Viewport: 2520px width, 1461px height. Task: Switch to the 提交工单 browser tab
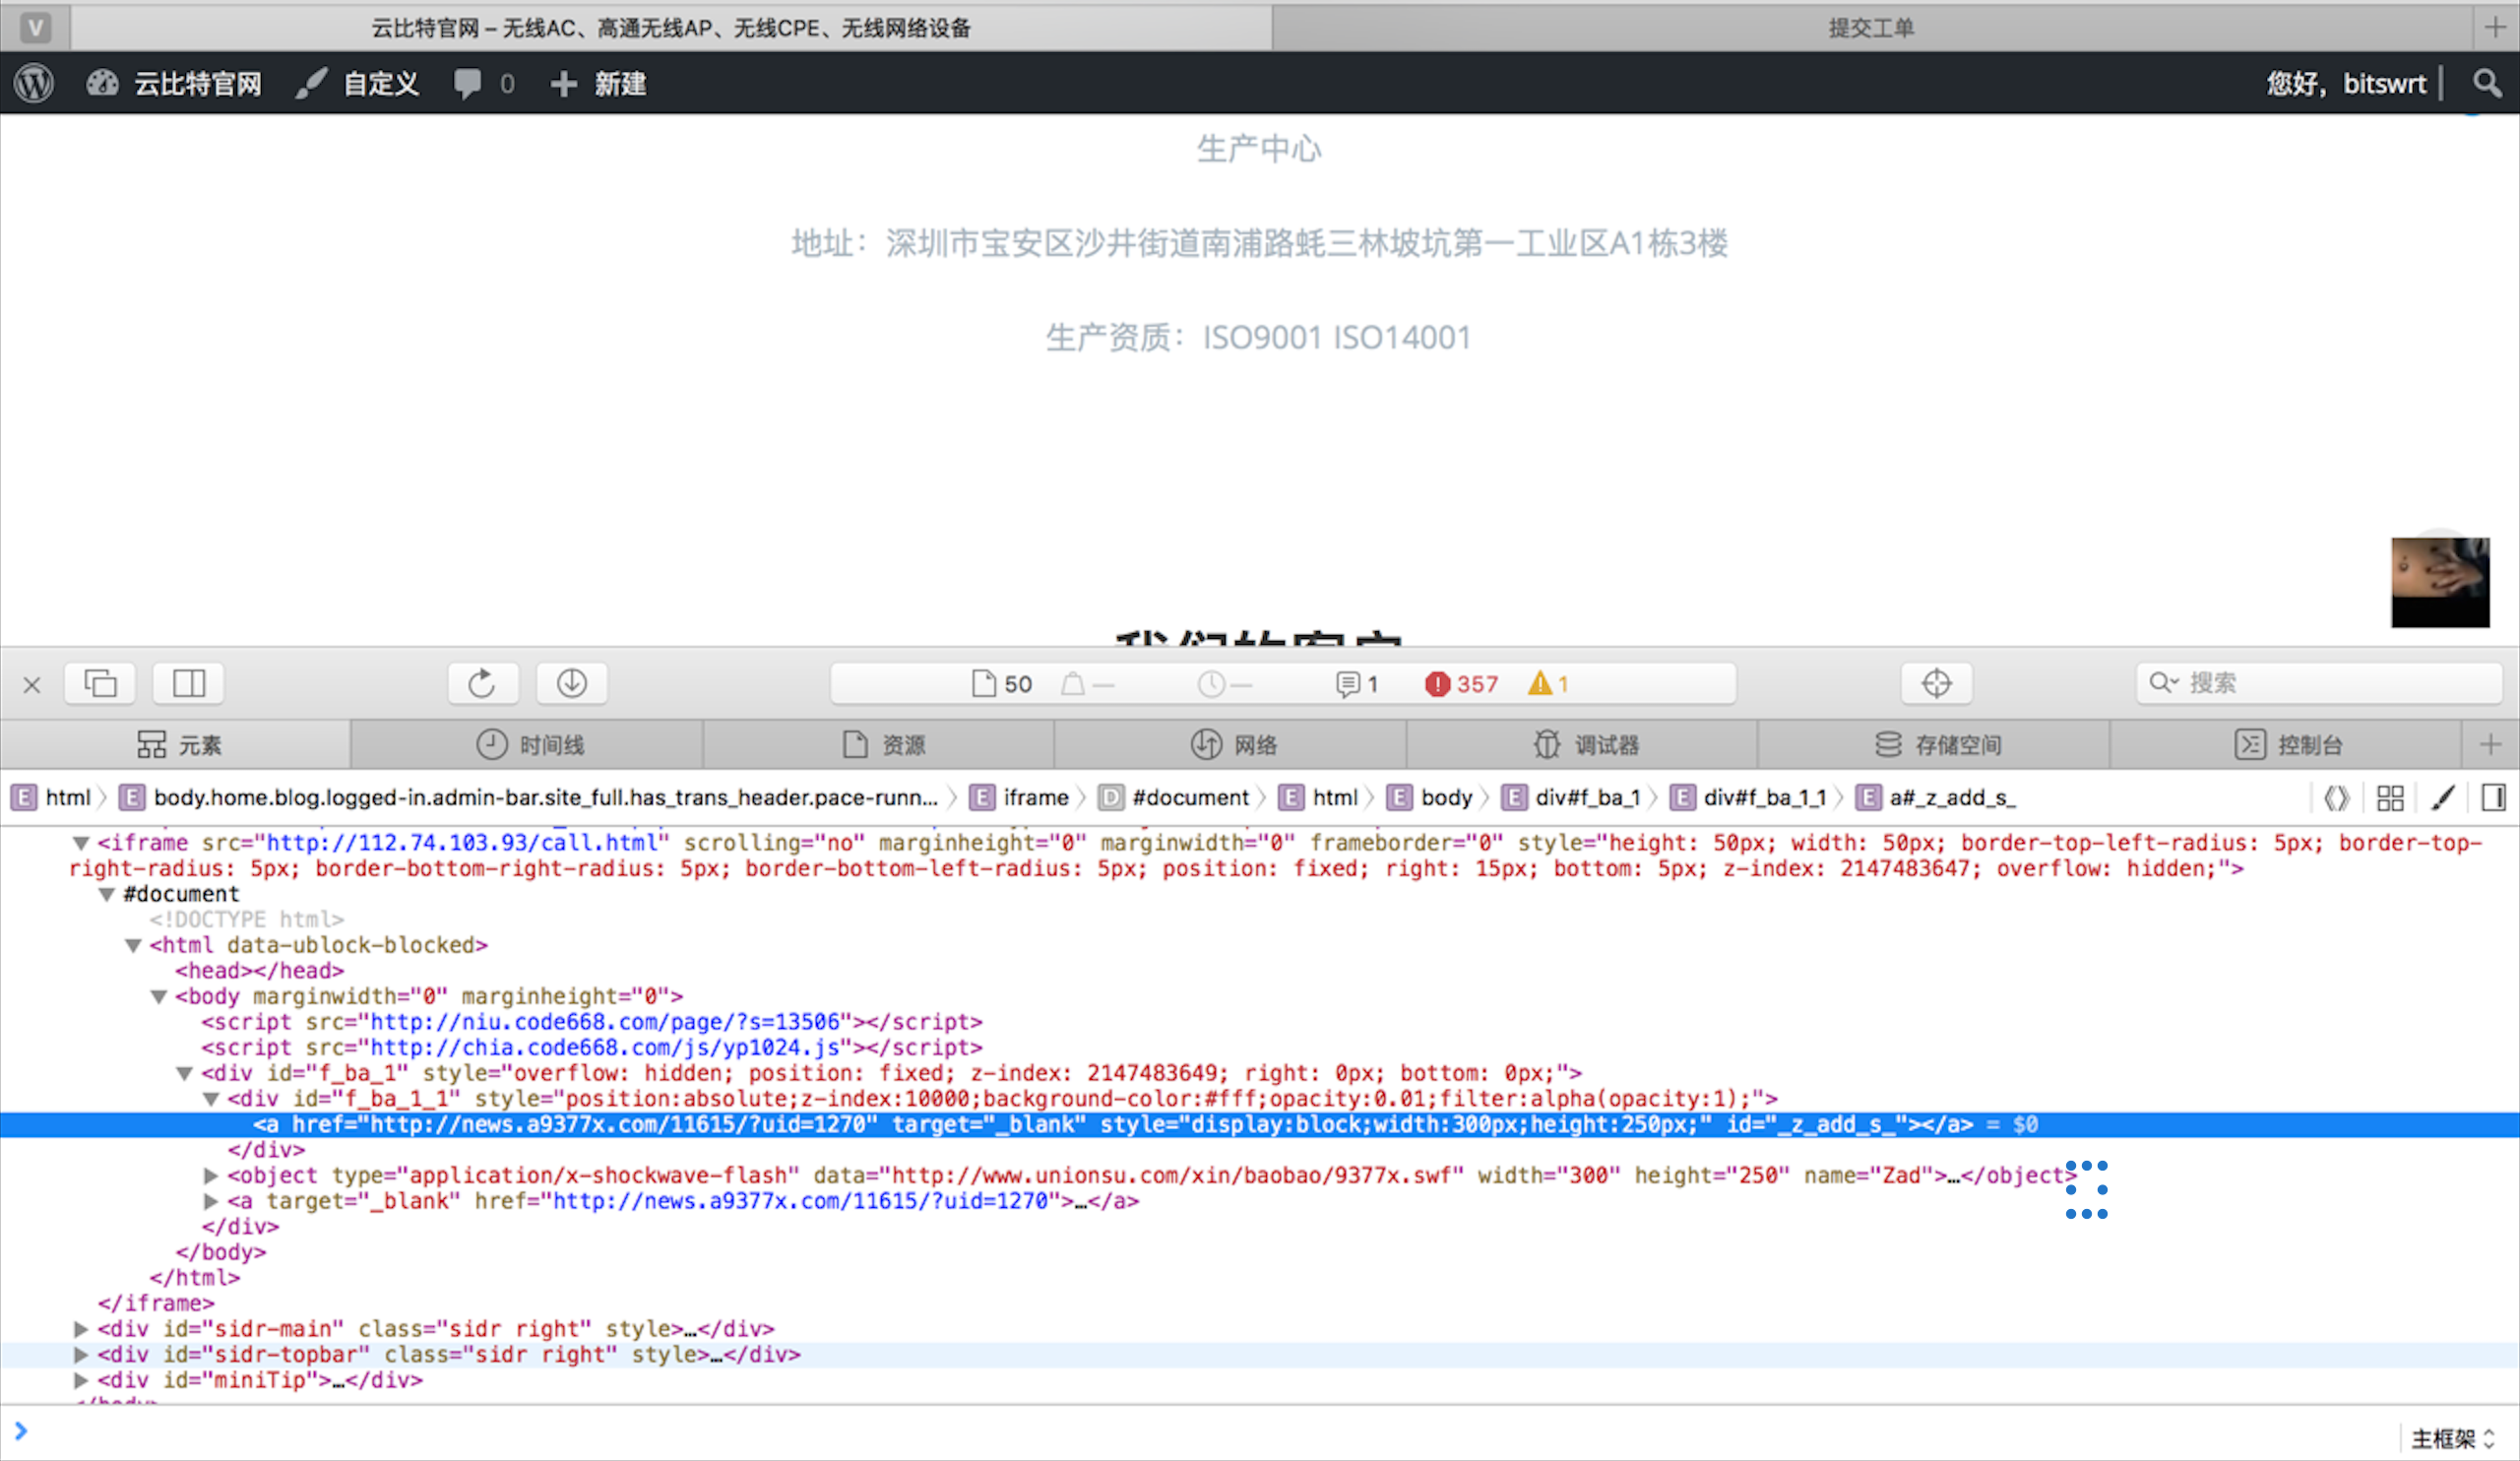pos(1871,27)
